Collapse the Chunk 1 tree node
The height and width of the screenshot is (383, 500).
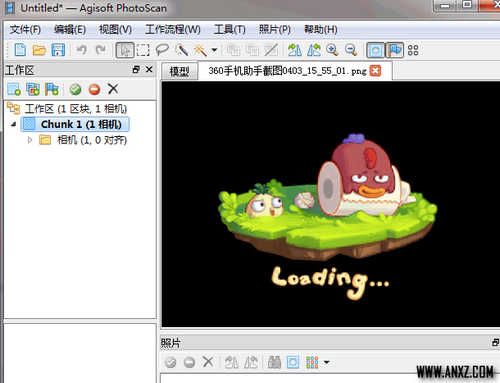tap(13, 124)
